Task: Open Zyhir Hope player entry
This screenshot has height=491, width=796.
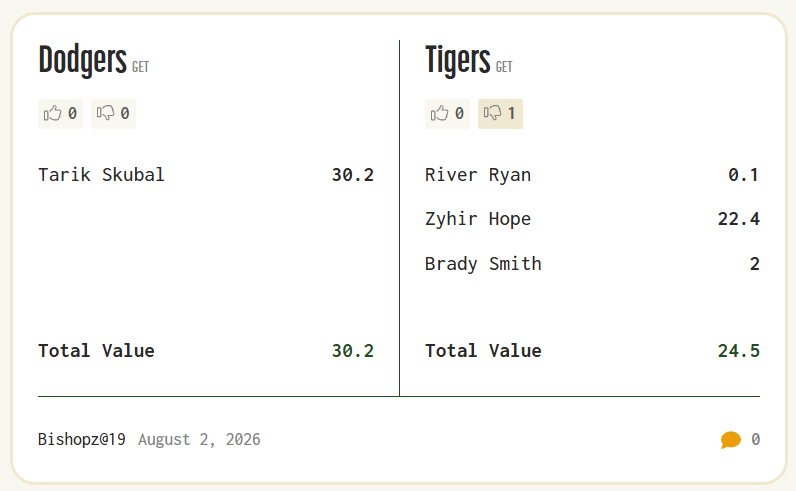Action: (x=478, y=219)
